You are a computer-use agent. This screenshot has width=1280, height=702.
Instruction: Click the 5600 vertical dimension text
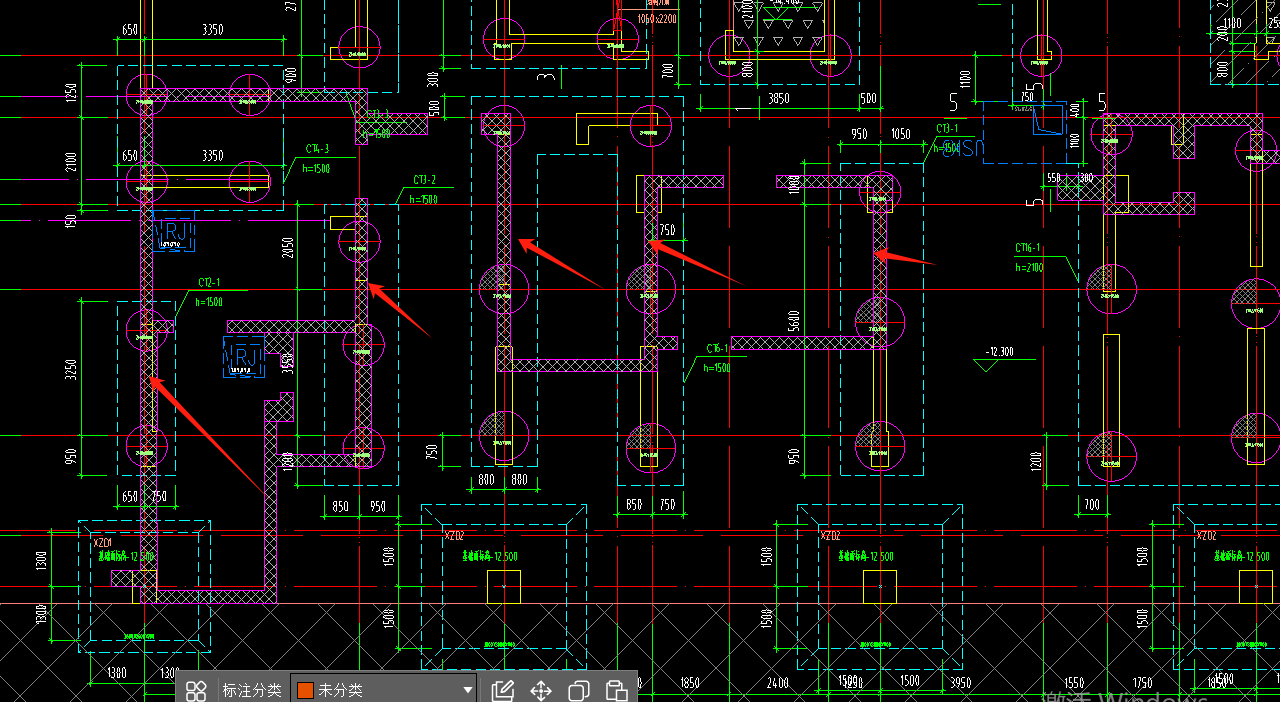tap(794, 320)
